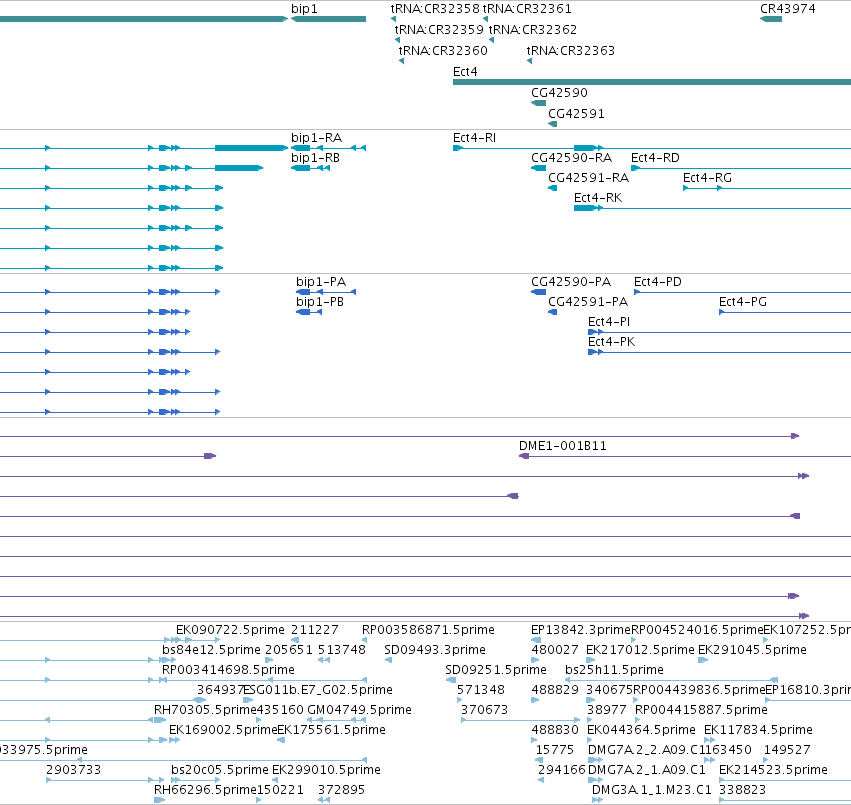Viewport: 851px width, 805px height.
Task: Click the EK175561.5prime label
Action: 332,731
